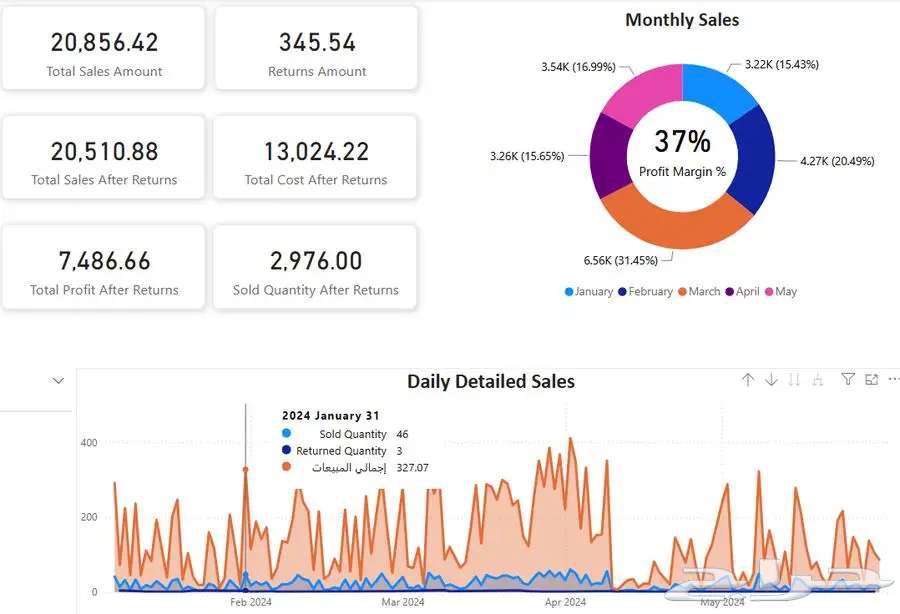Expand all down one level icon
This screenshot has height=614, width=900.
pos(818,380)
